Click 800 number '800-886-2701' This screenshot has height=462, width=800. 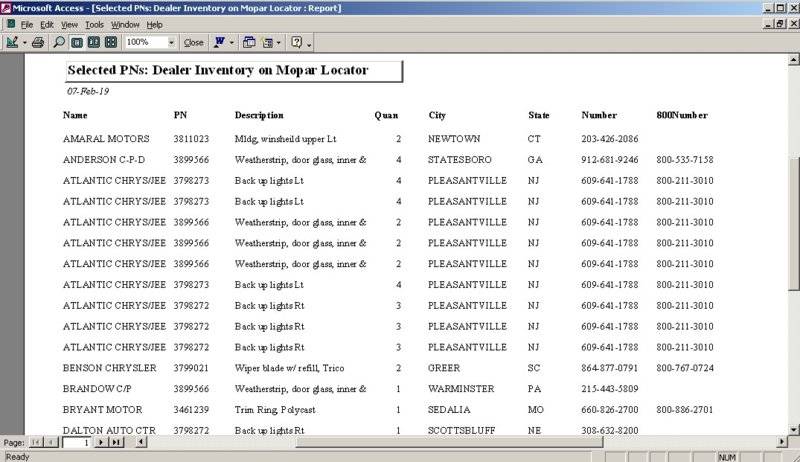tap(685, 409)
